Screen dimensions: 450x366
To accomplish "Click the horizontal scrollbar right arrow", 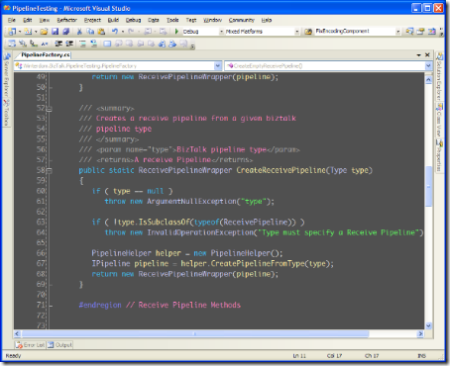I will 420,333.
